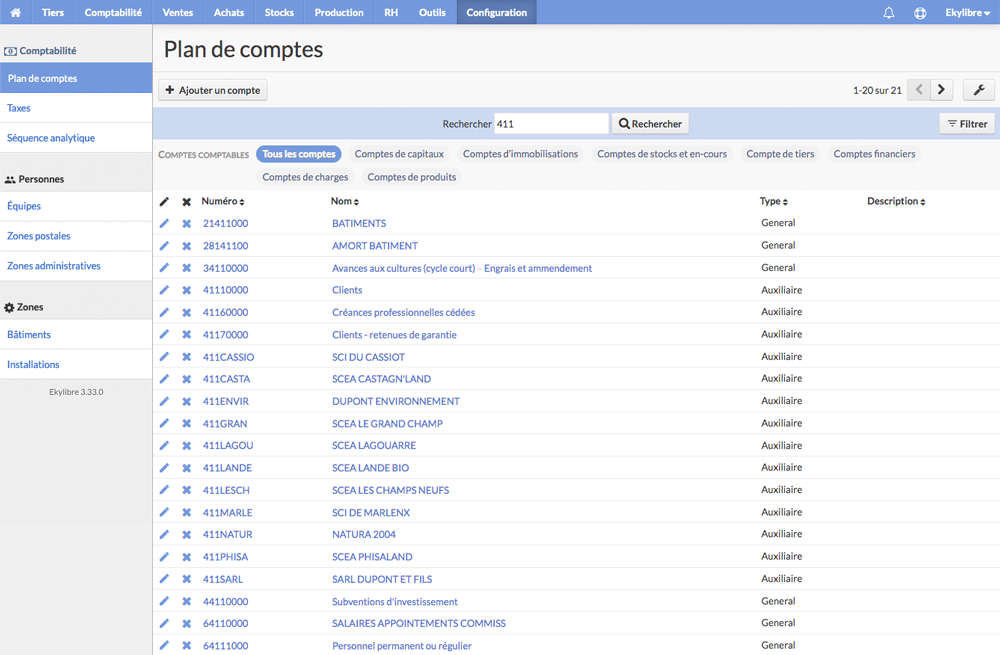Sort the table by Type column
Screen dimensions: 1000x655
coord(774,201)
